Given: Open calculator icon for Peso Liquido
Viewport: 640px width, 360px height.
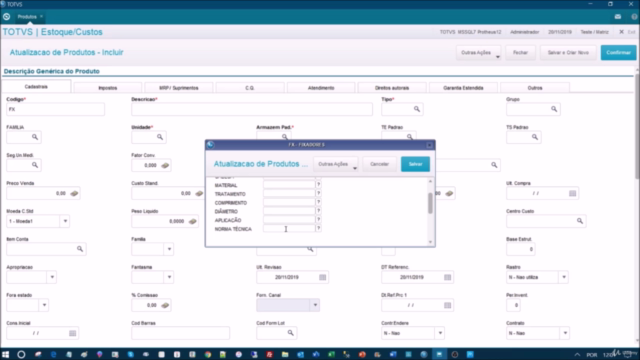Looking at the screenshot, I should point(193,221).
